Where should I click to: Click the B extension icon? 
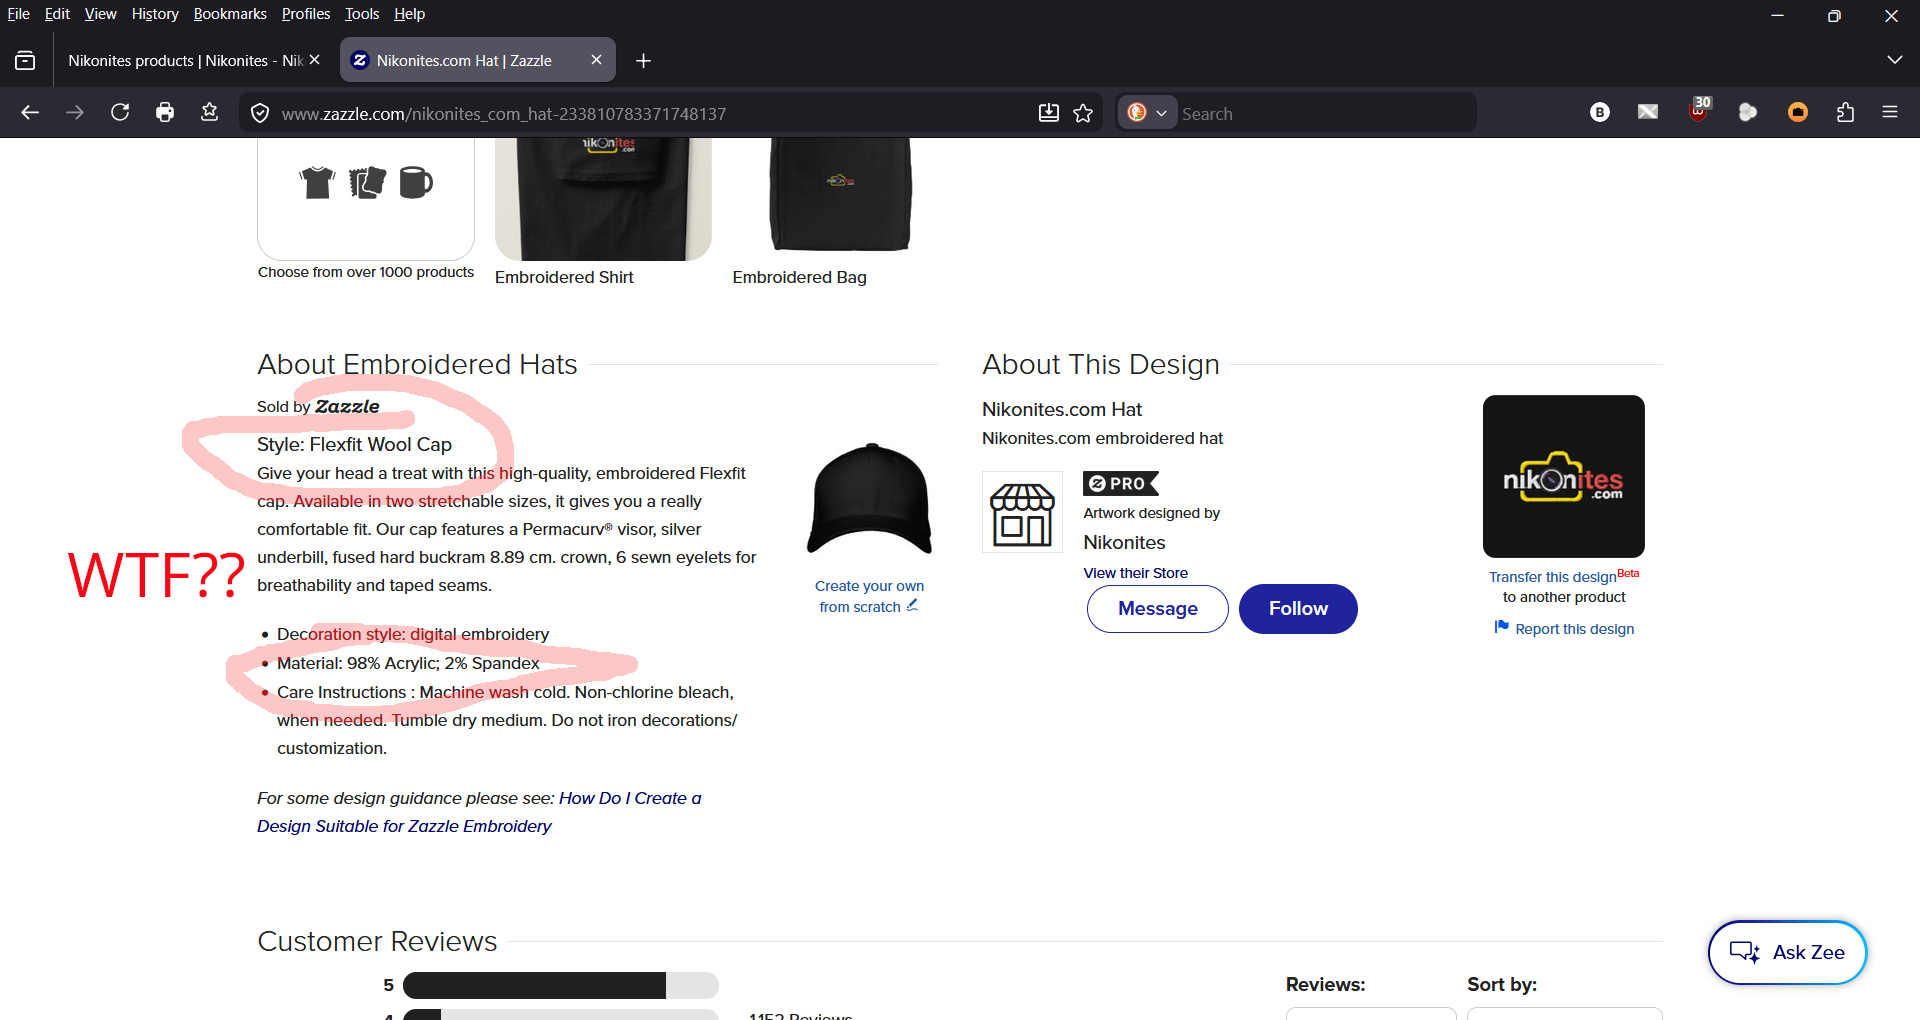pyautogui.click(x=1600, y=112)
